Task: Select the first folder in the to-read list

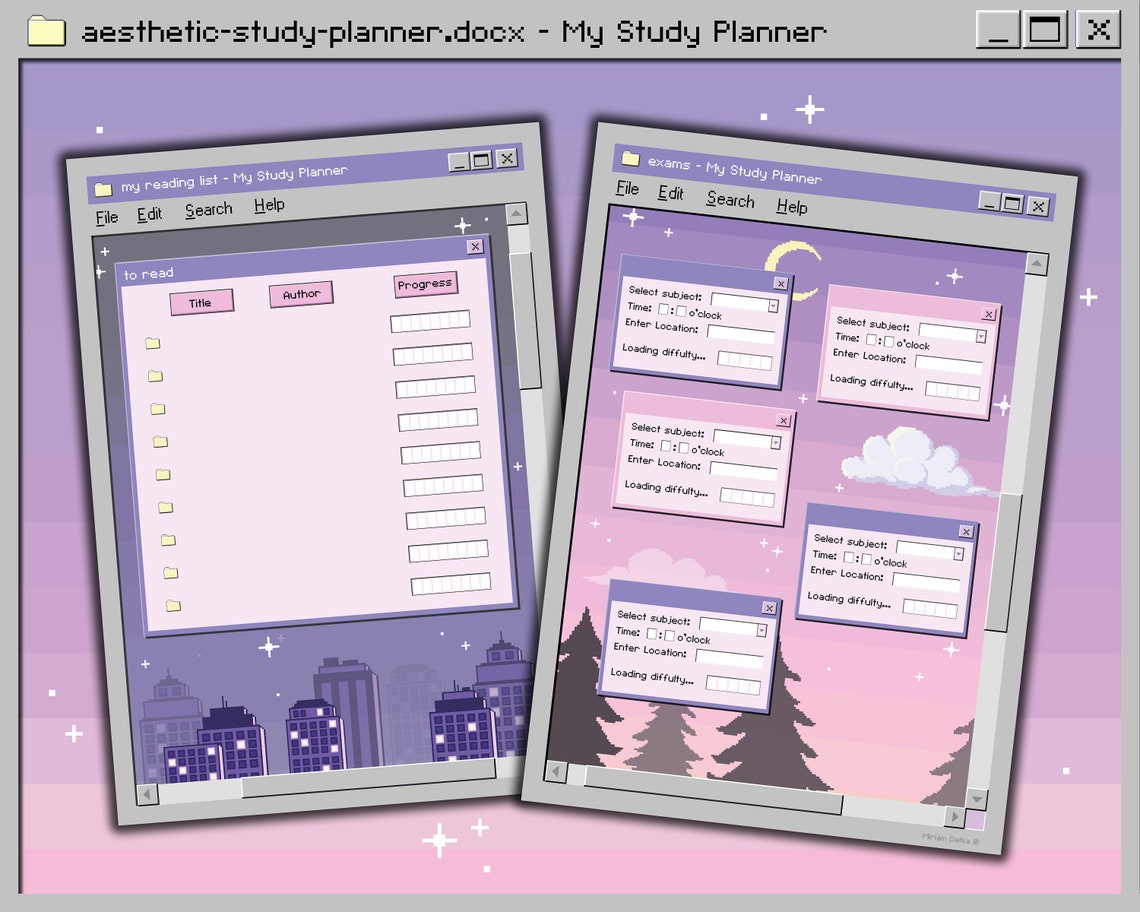Action: pos(152,343)
